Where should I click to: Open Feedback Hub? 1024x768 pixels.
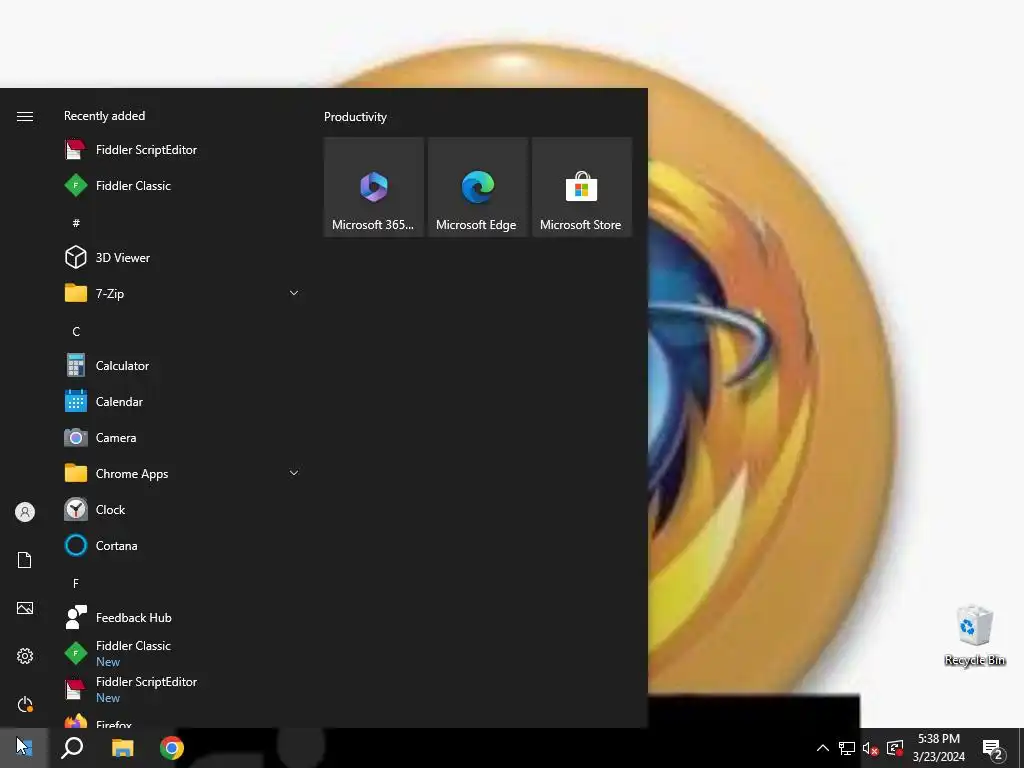[183, 617]
